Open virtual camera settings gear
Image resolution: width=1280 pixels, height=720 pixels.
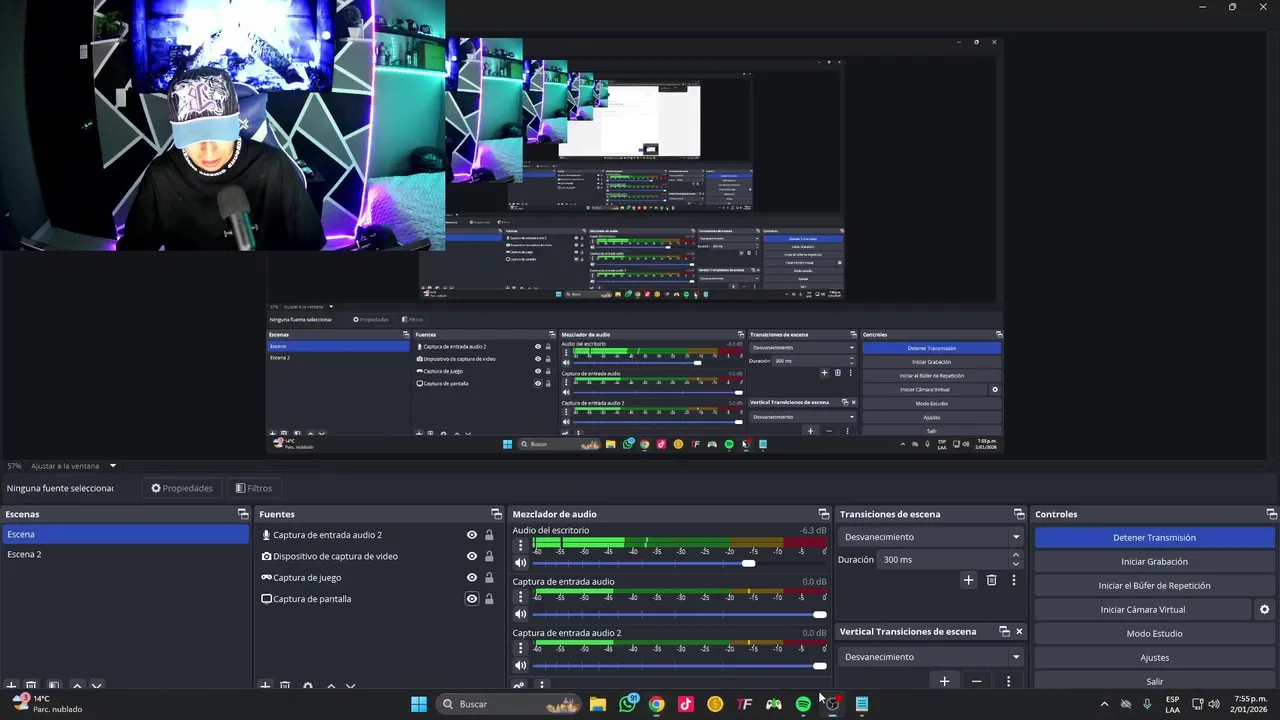point(1264,609)
